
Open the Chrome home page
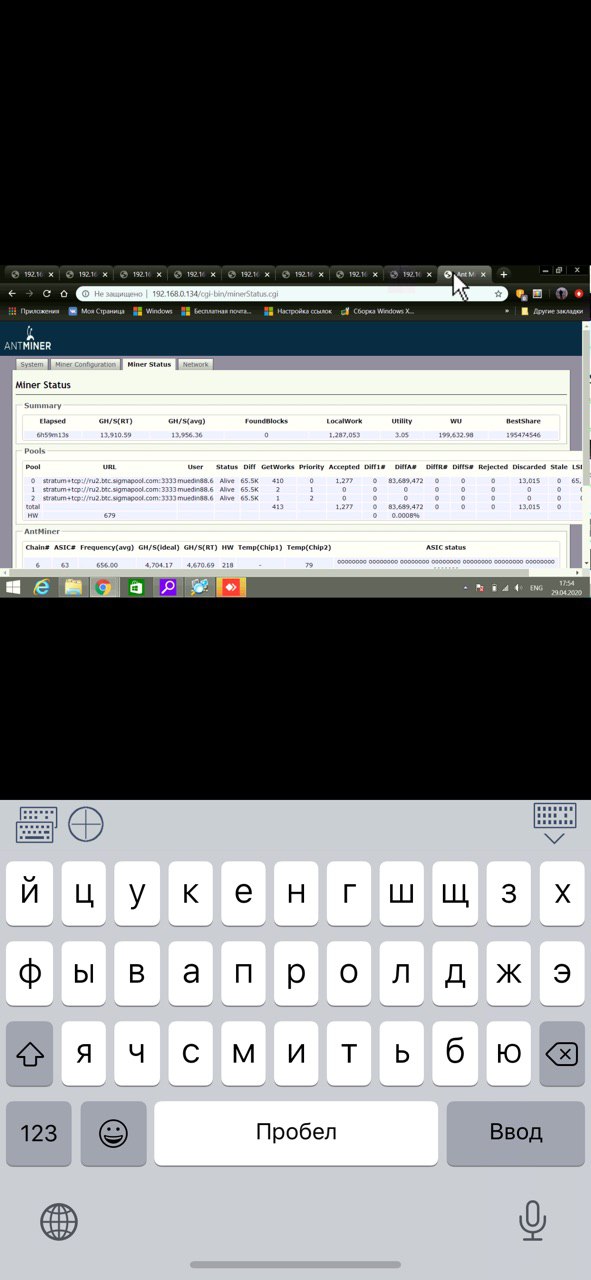64,294
